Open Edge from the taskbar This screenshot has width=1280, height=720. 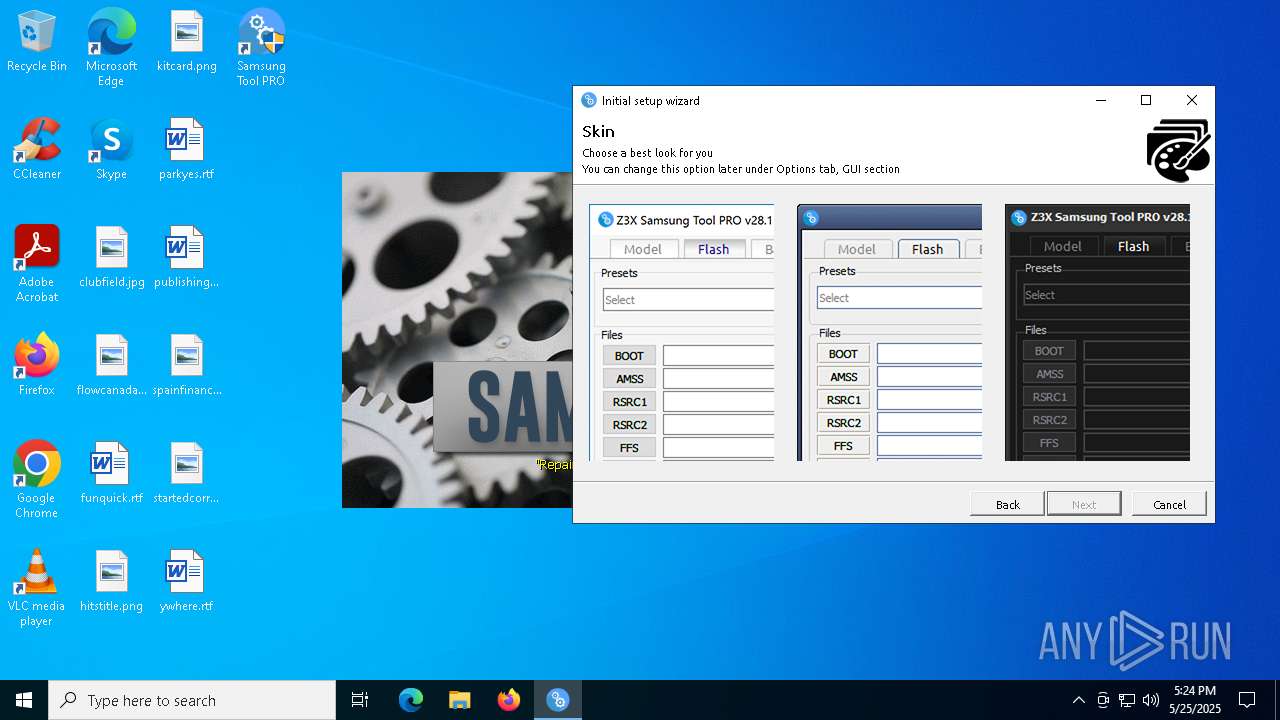point(411,700)
